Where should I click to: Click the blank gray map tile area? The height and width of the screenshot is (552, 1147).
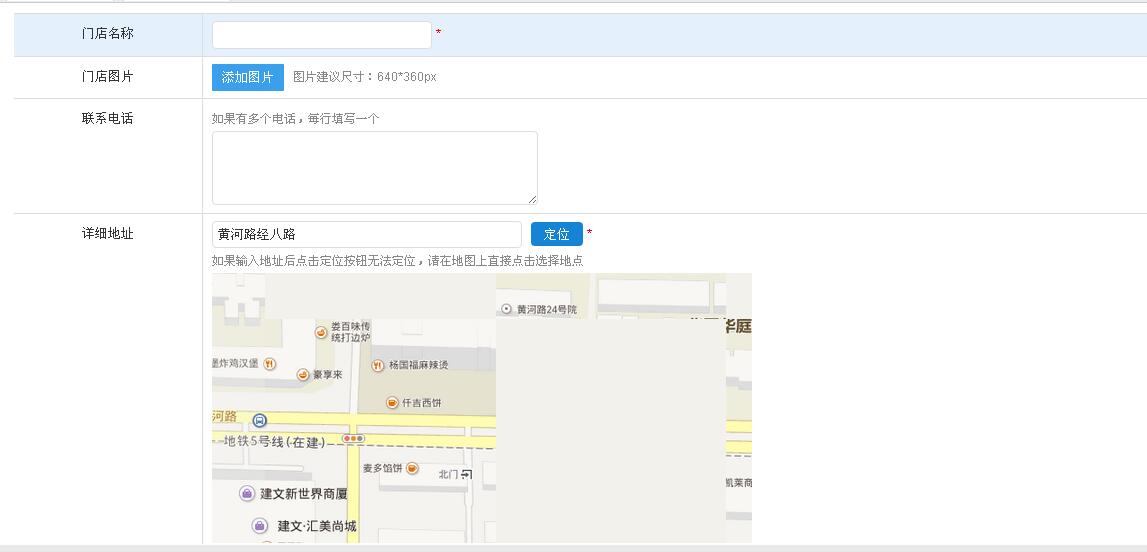610,430
